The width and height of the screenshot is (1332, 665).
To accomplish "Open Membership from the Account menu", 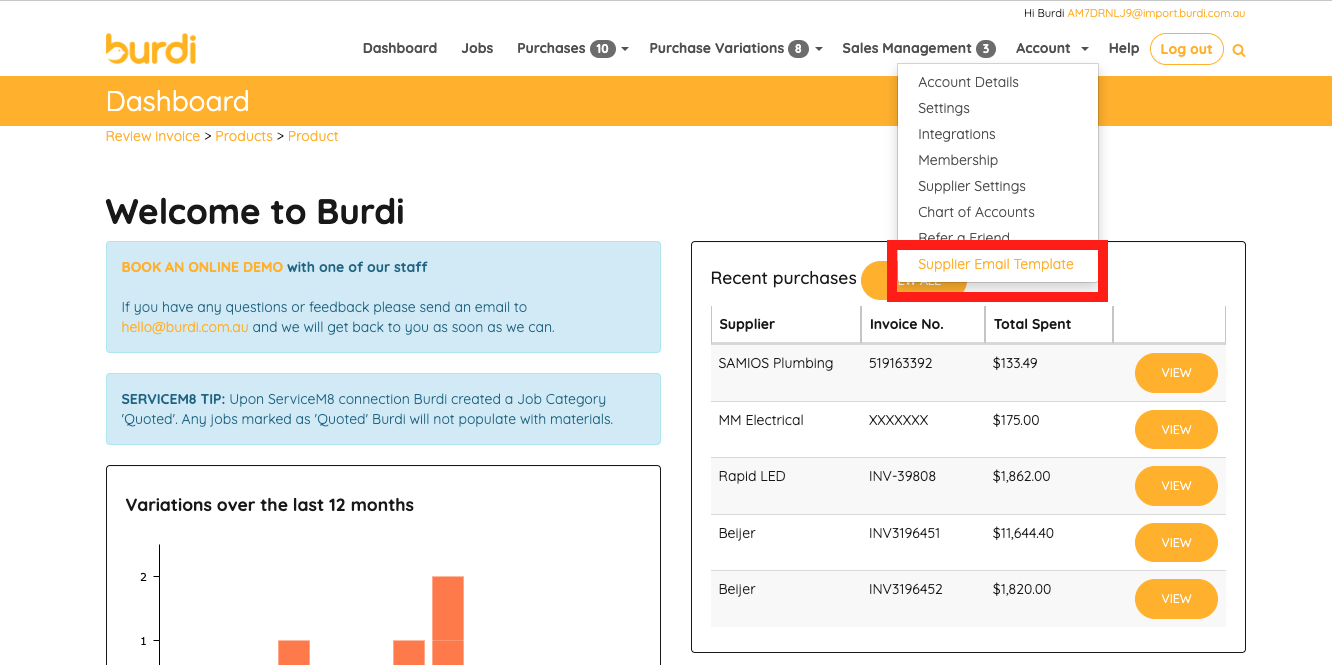I will (958, 160).
